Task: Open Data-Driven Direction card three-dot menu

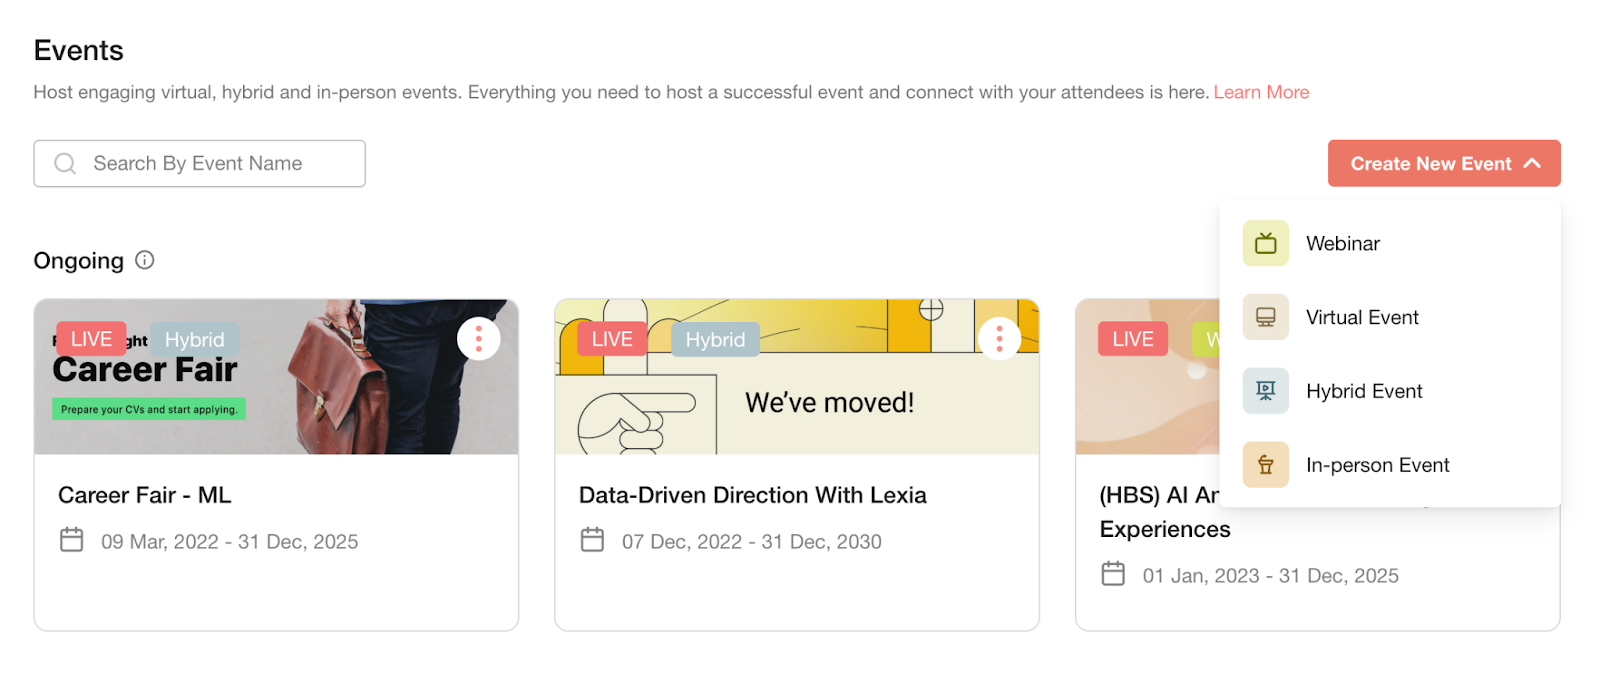Action: pos(999,339)
